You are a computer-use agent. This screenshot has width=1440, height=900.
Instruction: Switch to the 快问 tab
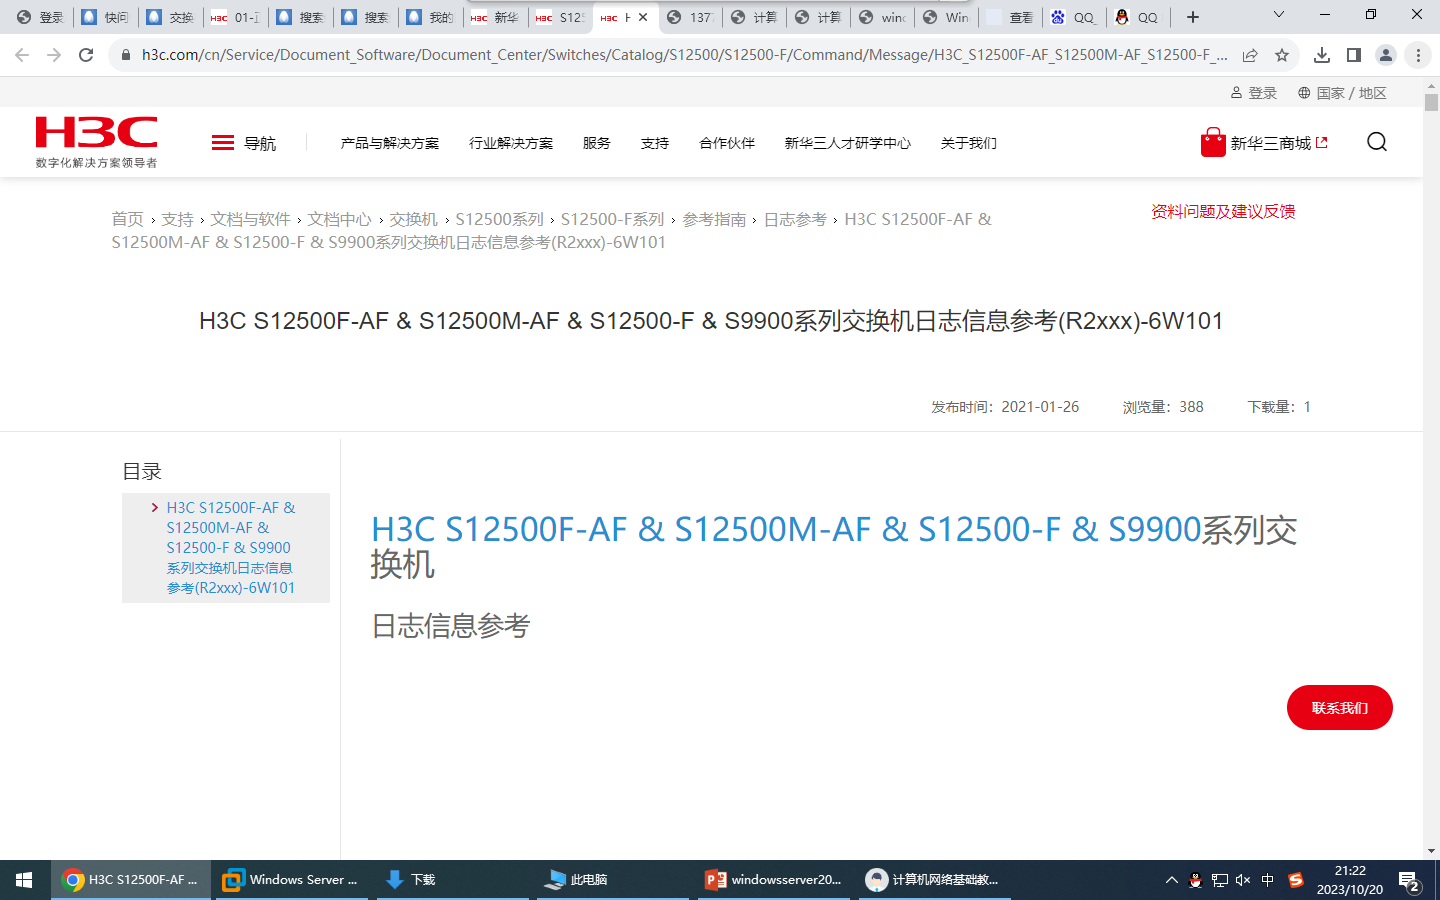105,17
